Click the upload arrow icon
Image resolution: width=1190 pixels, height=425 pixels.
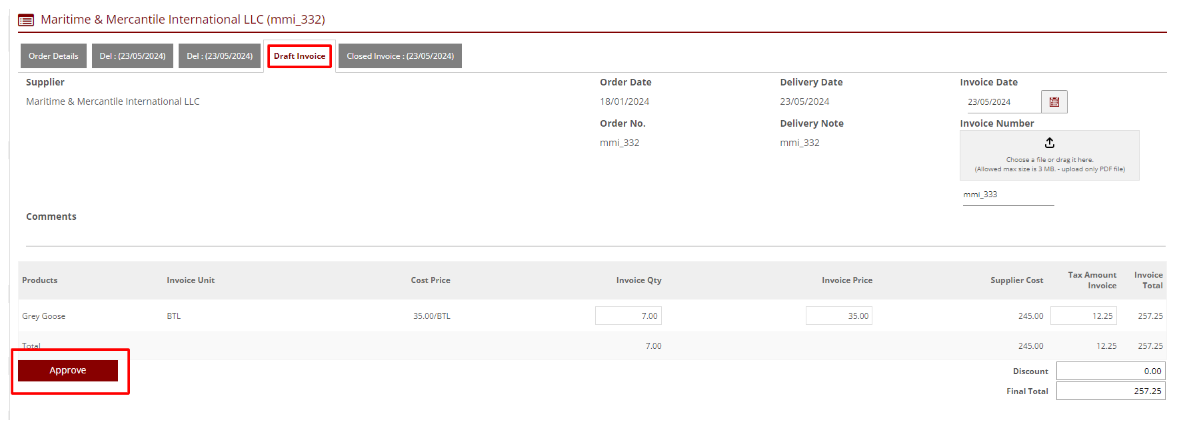click(1049, 143)
